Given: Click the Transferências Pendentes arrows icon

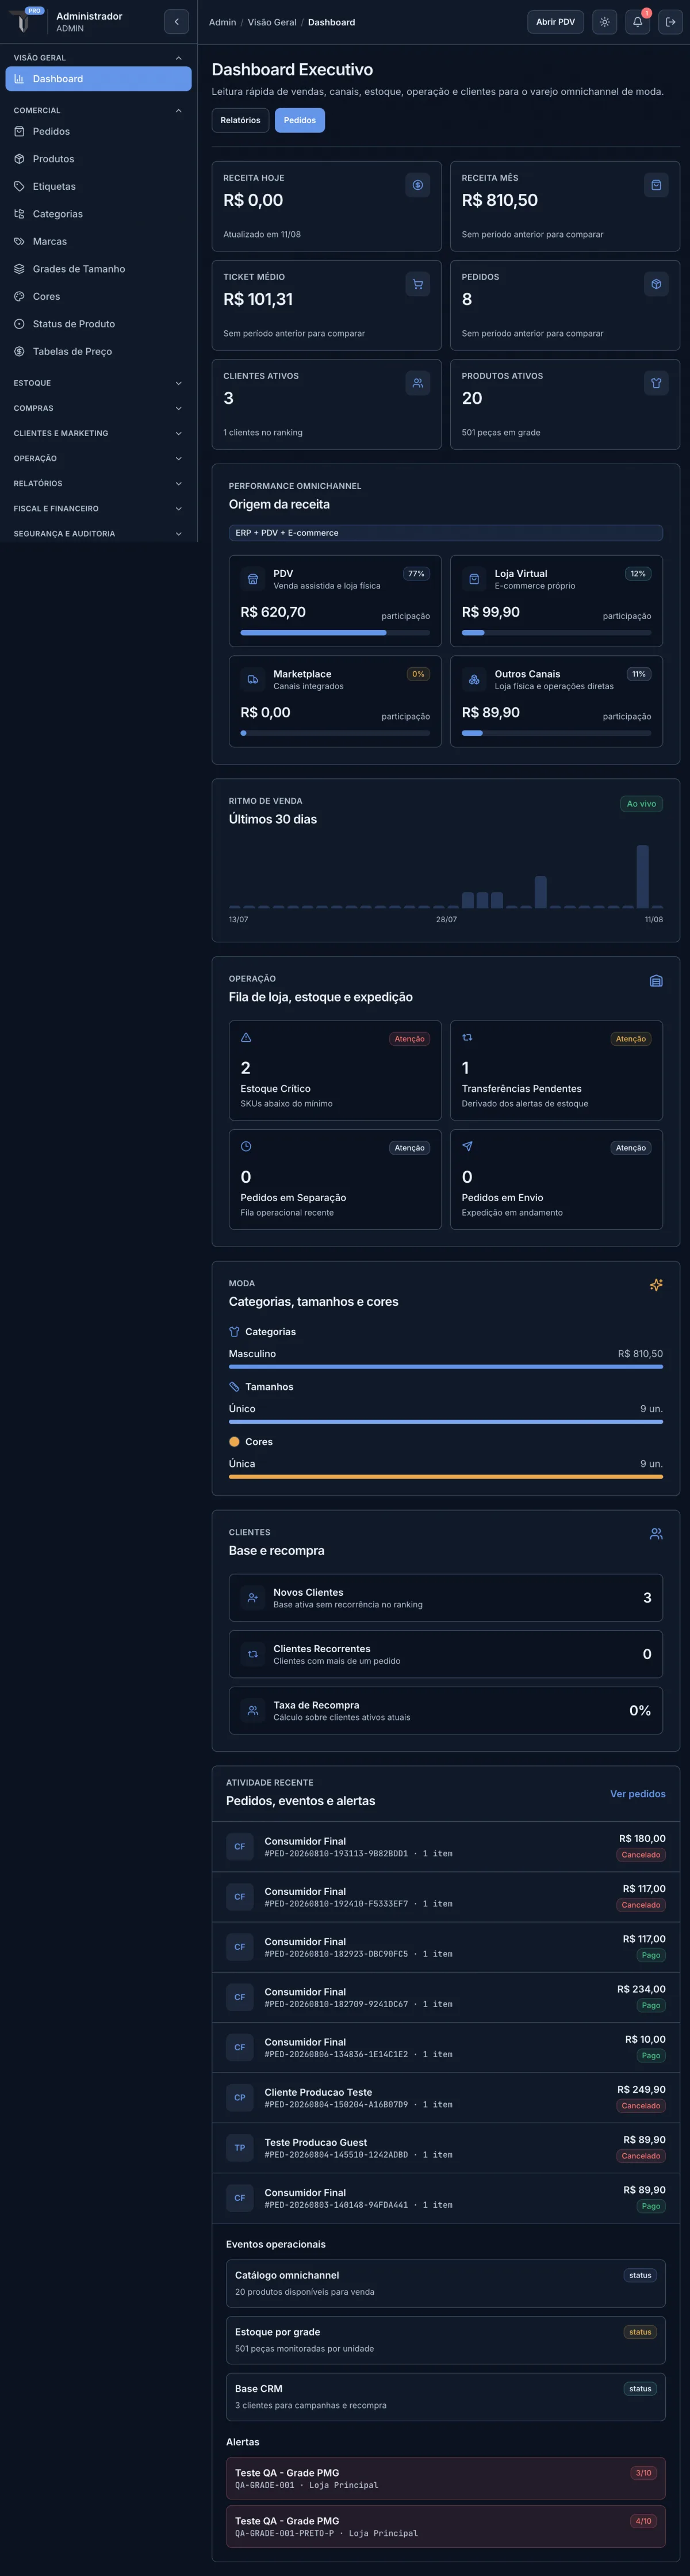Looking at the screenshot, I should [467, 1037].
